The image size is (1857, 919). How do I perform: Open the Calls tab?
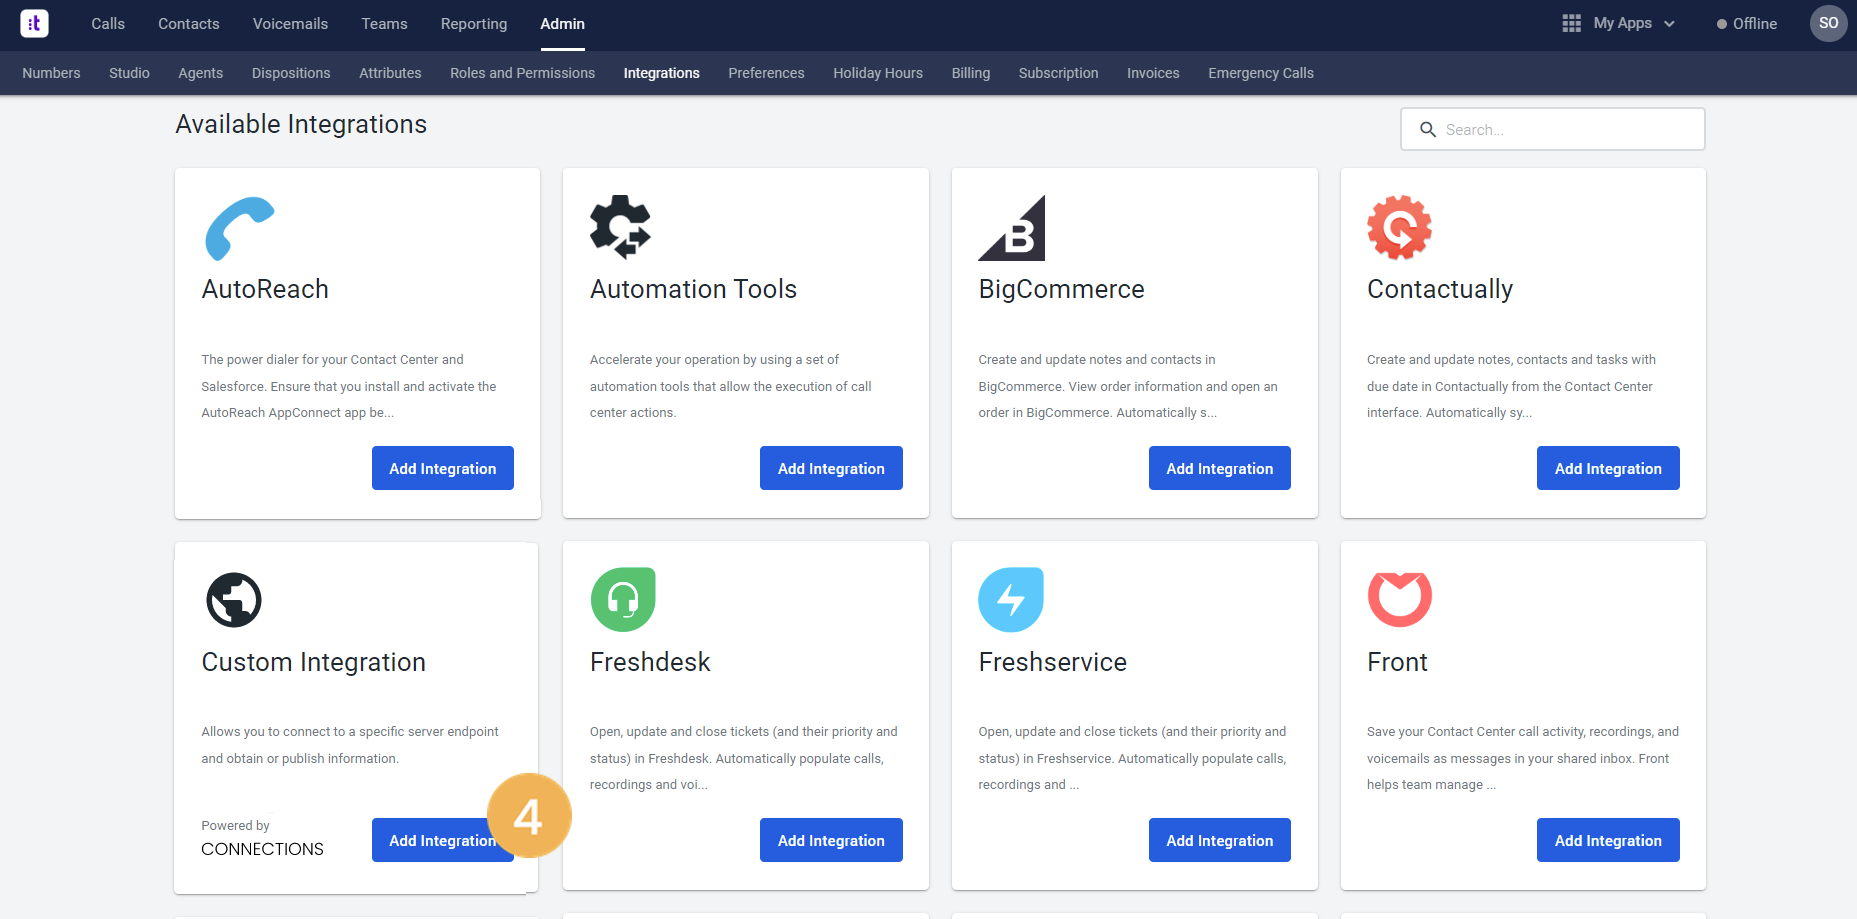[108, 24]
